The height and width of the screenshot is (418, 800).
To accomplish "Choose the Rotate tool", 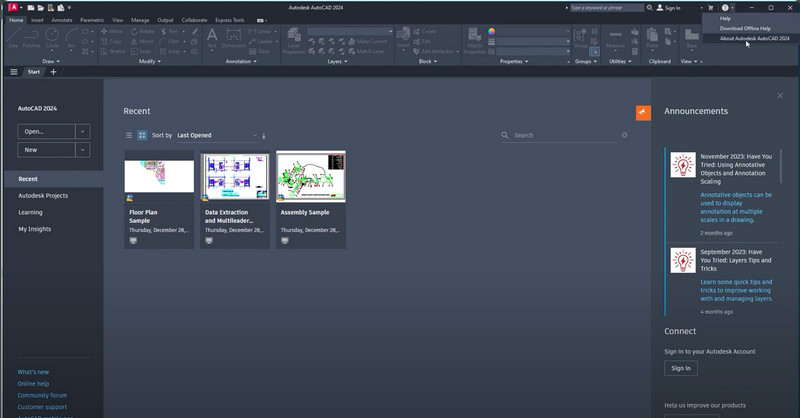I will click(x=142, y=31).
